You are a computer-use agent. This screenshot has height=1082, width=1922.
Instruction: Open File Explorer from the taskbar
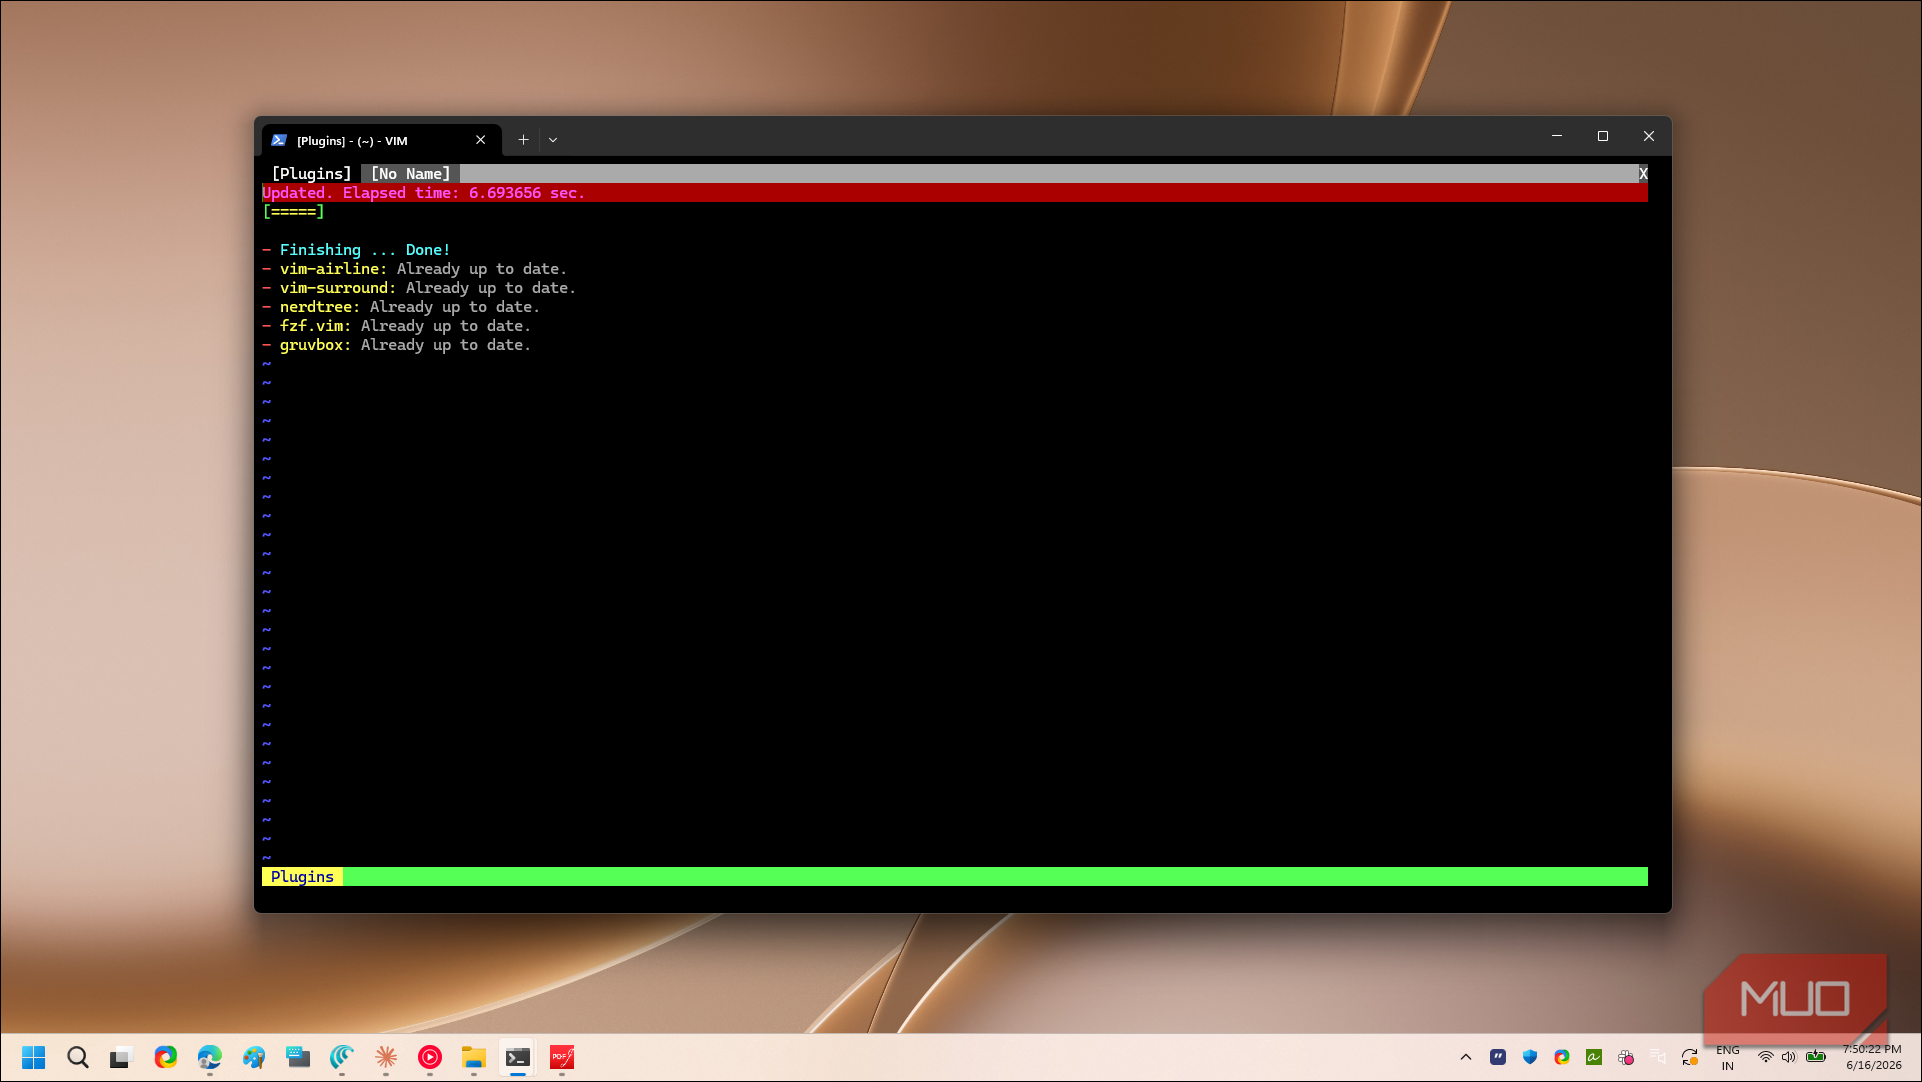click(473, 1057)
